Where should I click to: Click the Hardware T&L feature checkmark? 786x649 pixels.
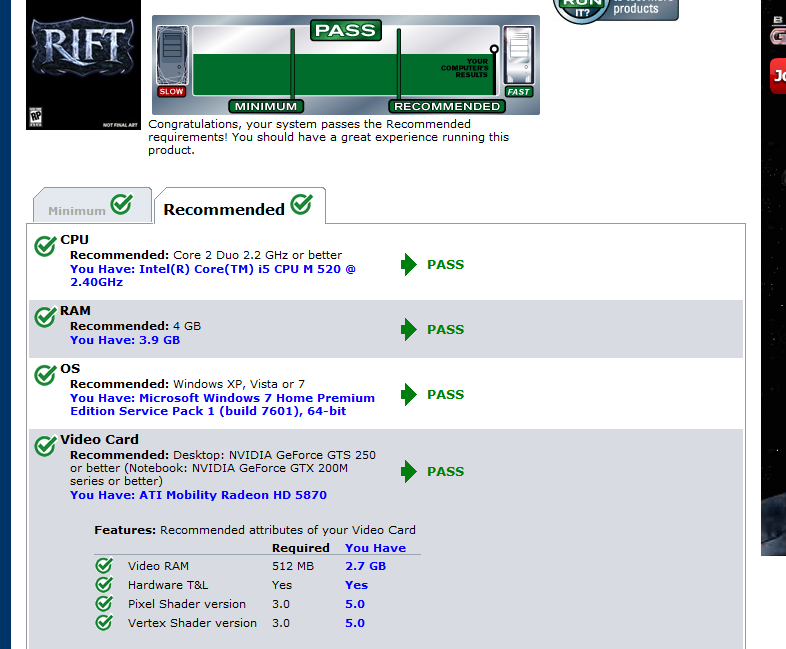coord(104,585)
